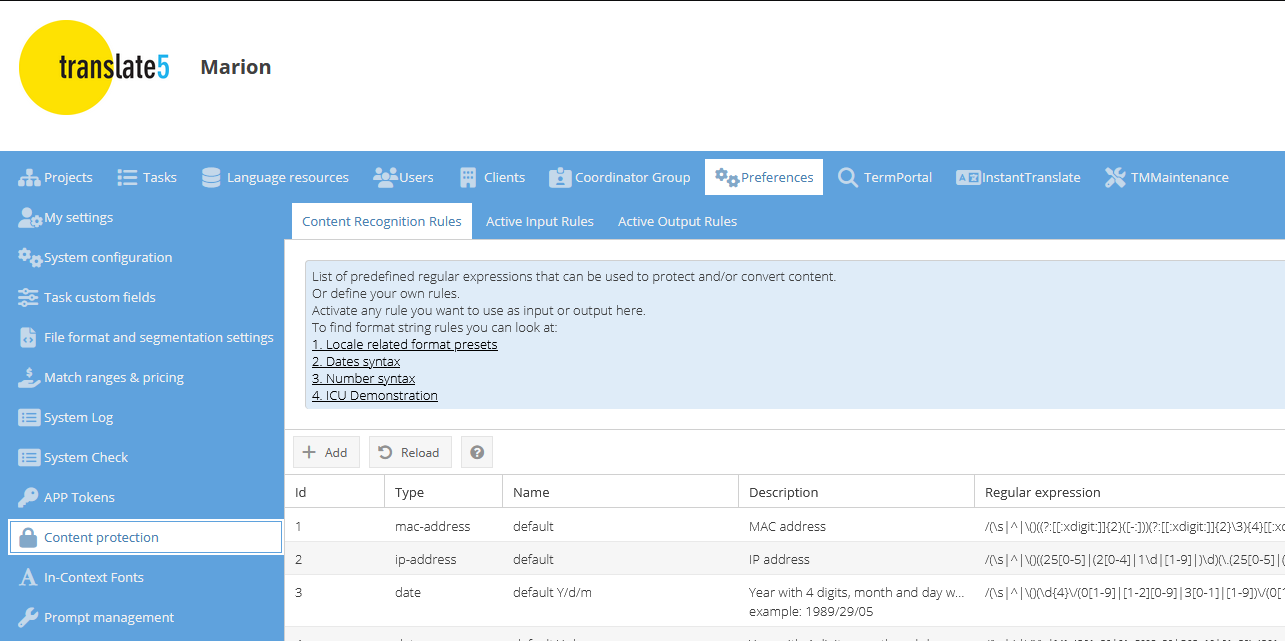Sort by the Description column header
The height and width of the screenshot is (641, 1285).
click(856, 492)
